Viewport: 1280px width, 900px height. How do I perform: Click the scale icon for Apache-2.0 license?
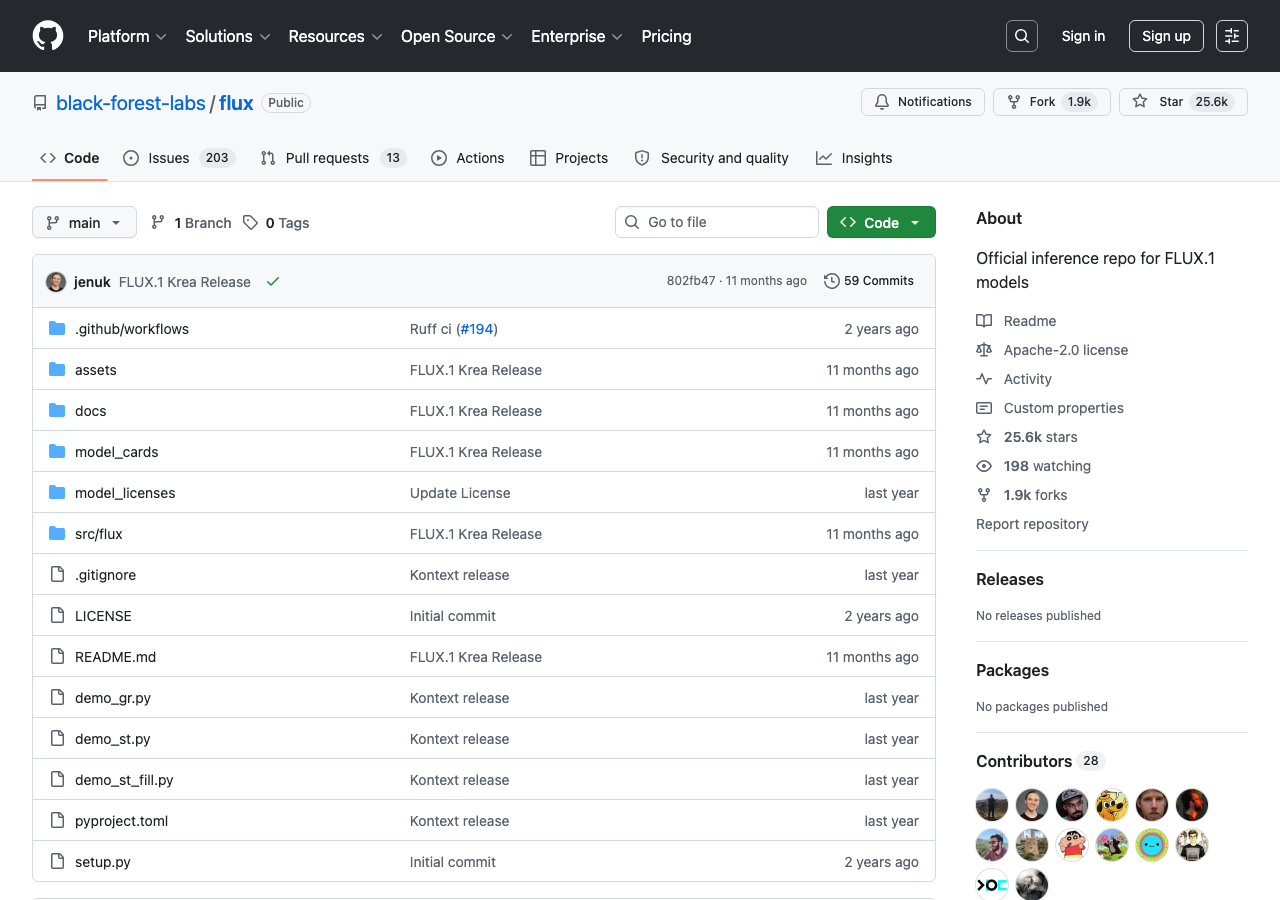click(x=984, y=350)
